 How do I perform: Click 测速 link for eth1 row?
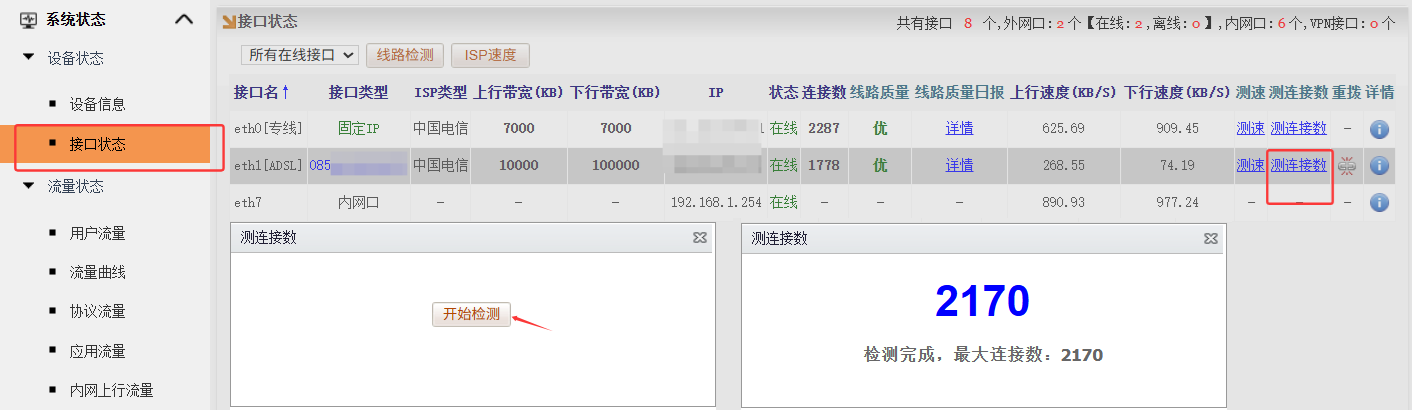coord(1250,166)
